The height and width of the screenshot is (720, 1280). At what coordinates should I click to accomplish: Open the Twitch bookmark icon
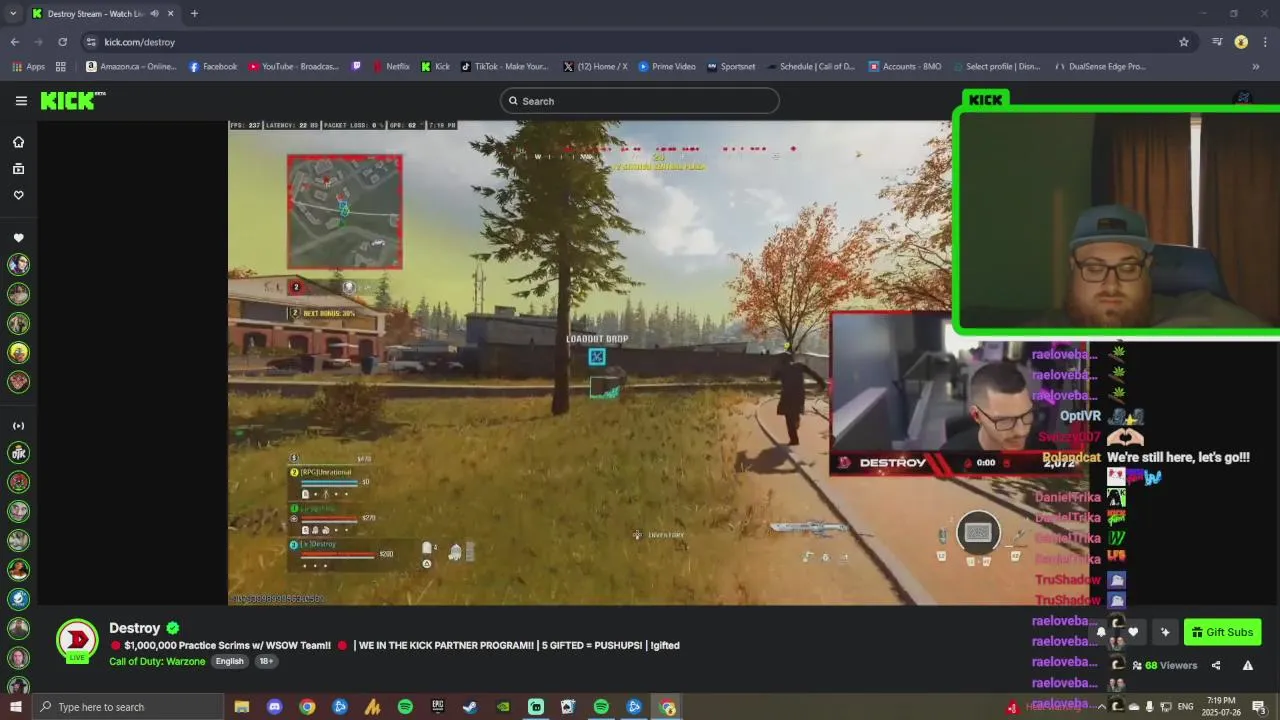pos(357,67)
